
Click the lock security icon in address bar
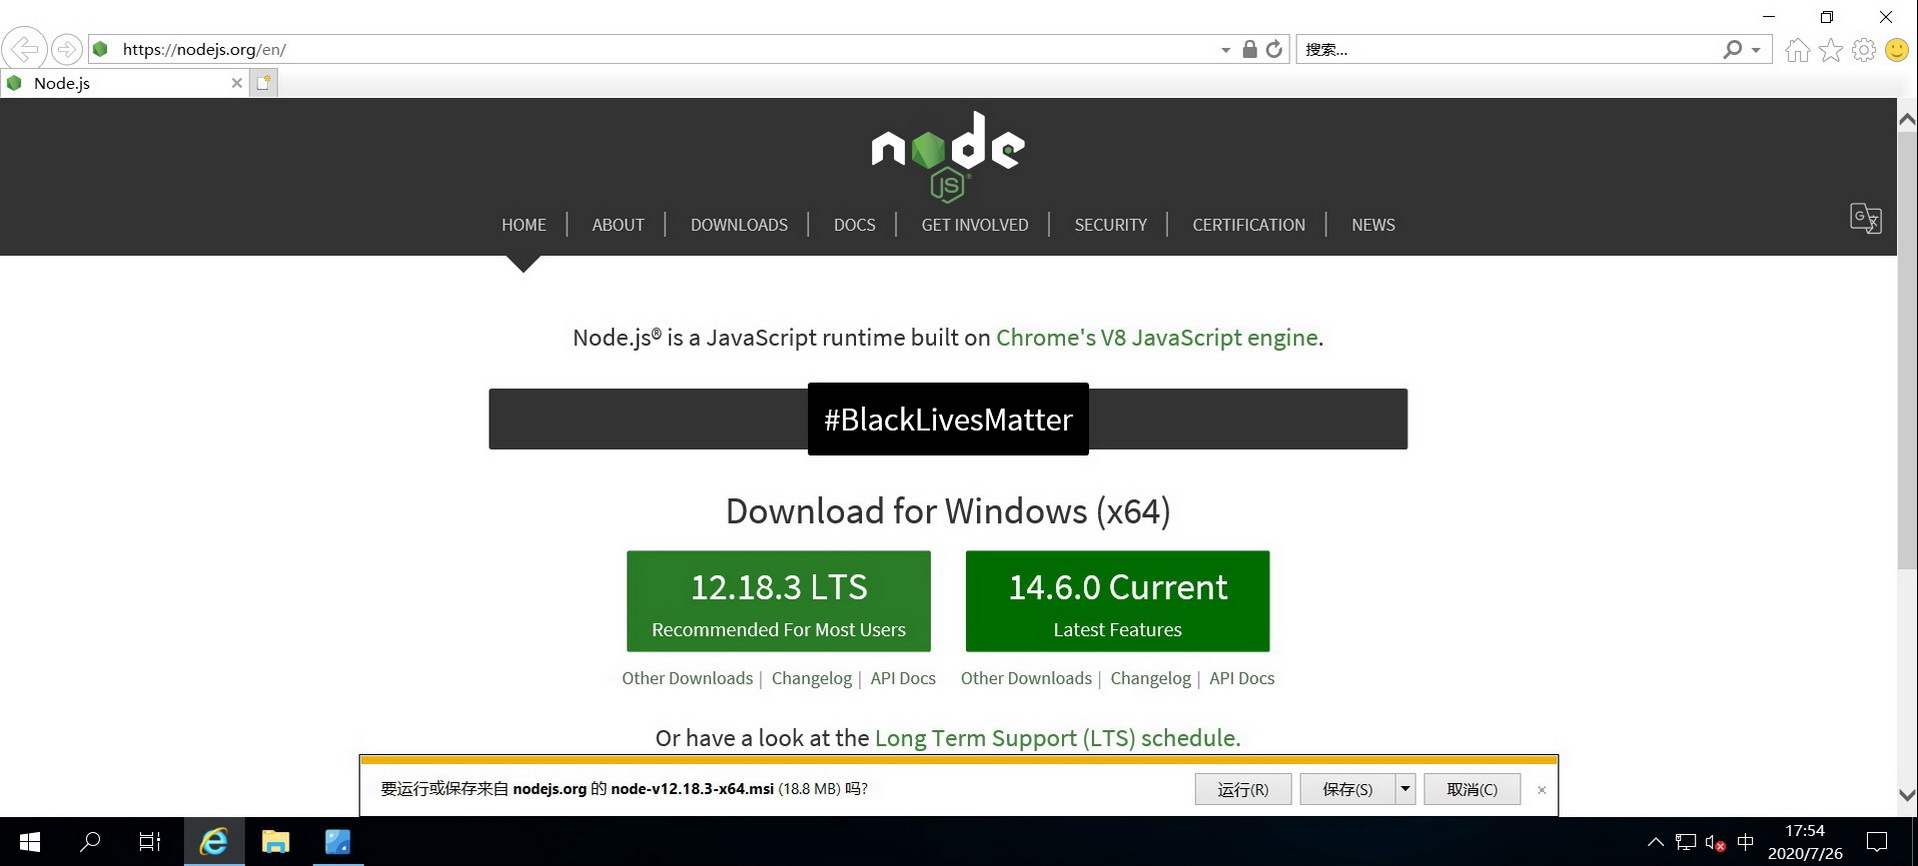[x=1250, y=49]
